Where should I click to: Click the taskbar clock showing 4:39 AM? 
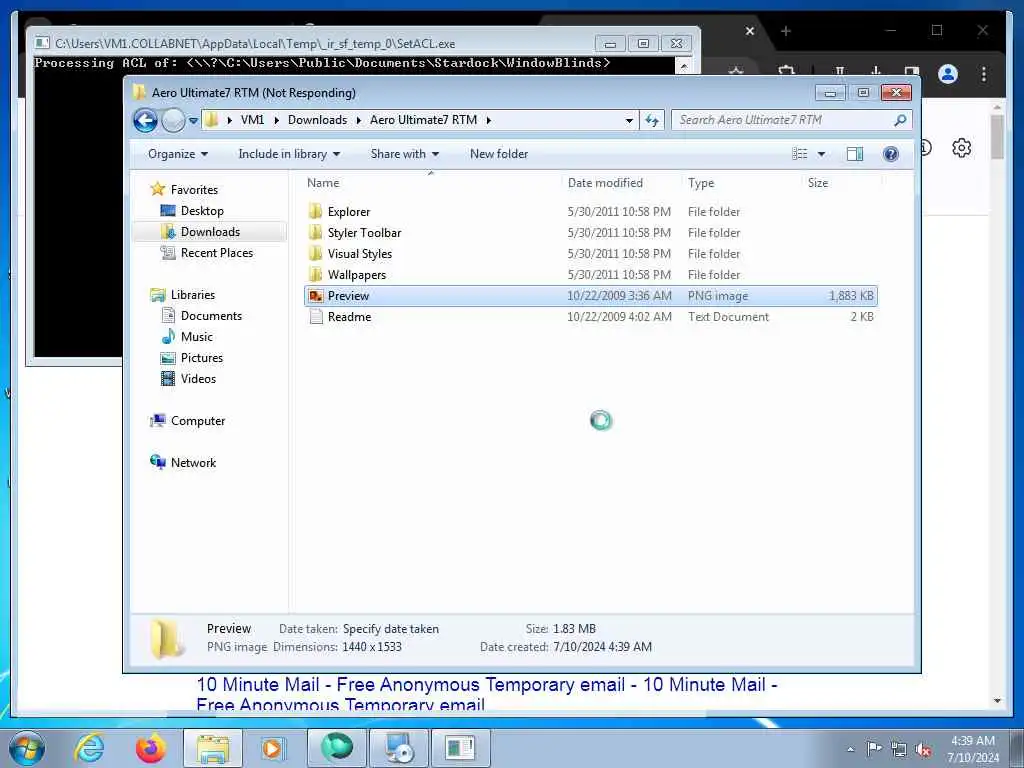click(x=973, y=749)
